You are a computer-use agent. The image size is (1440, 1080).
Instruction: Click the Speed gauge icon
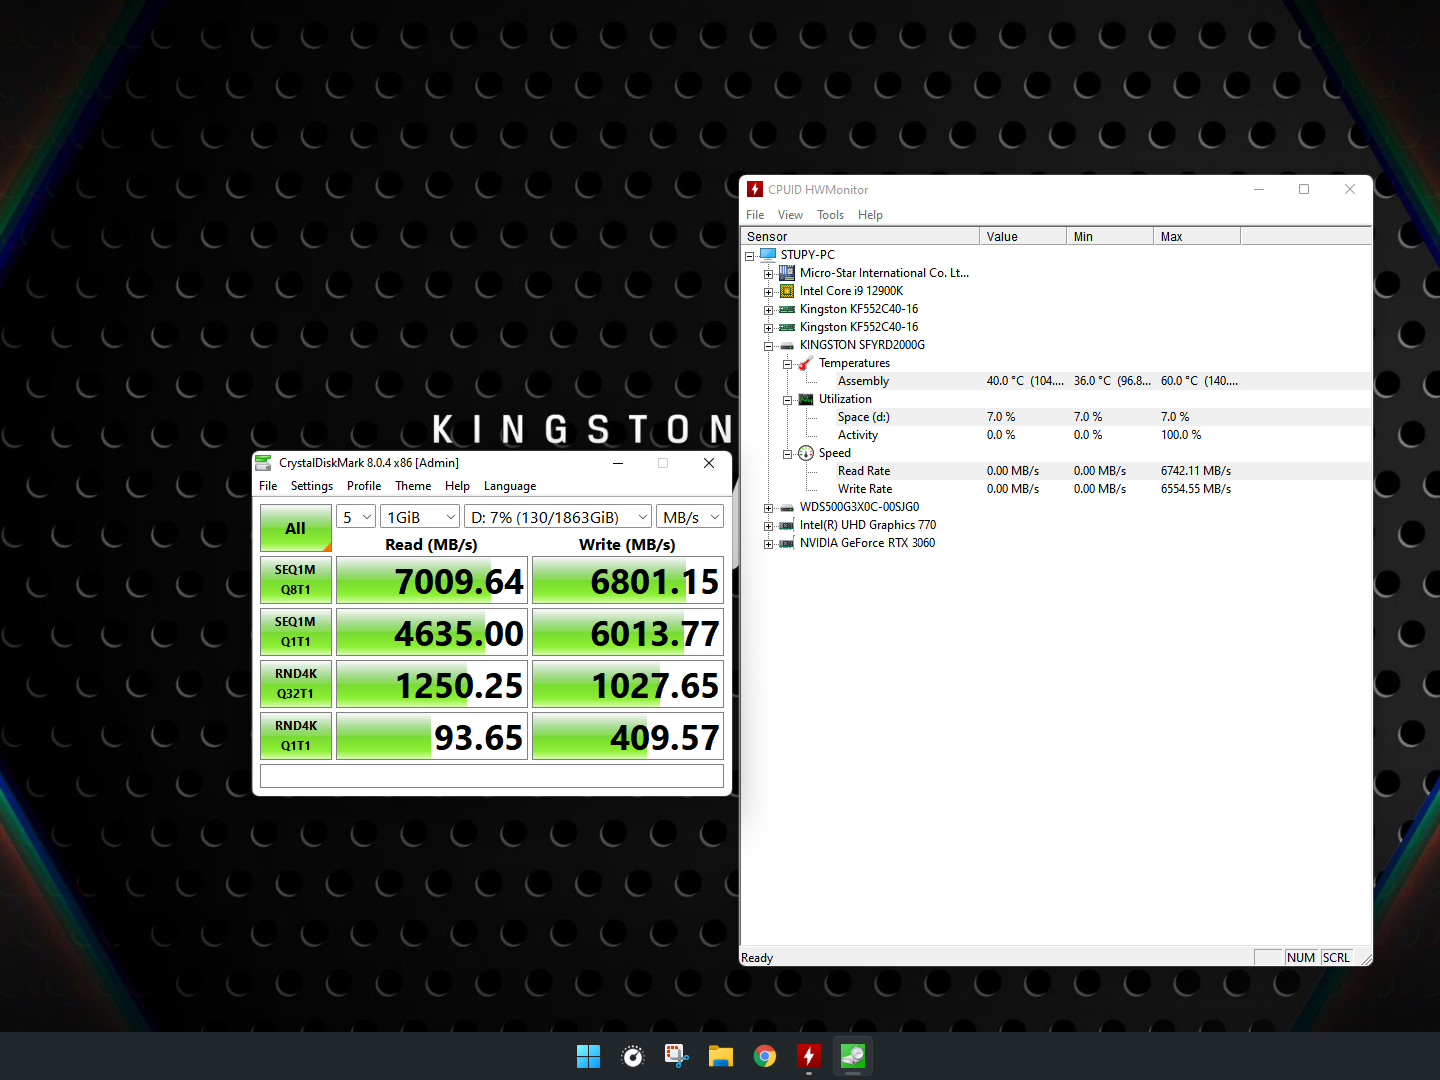pyautogui.click(x=806, y=453)
